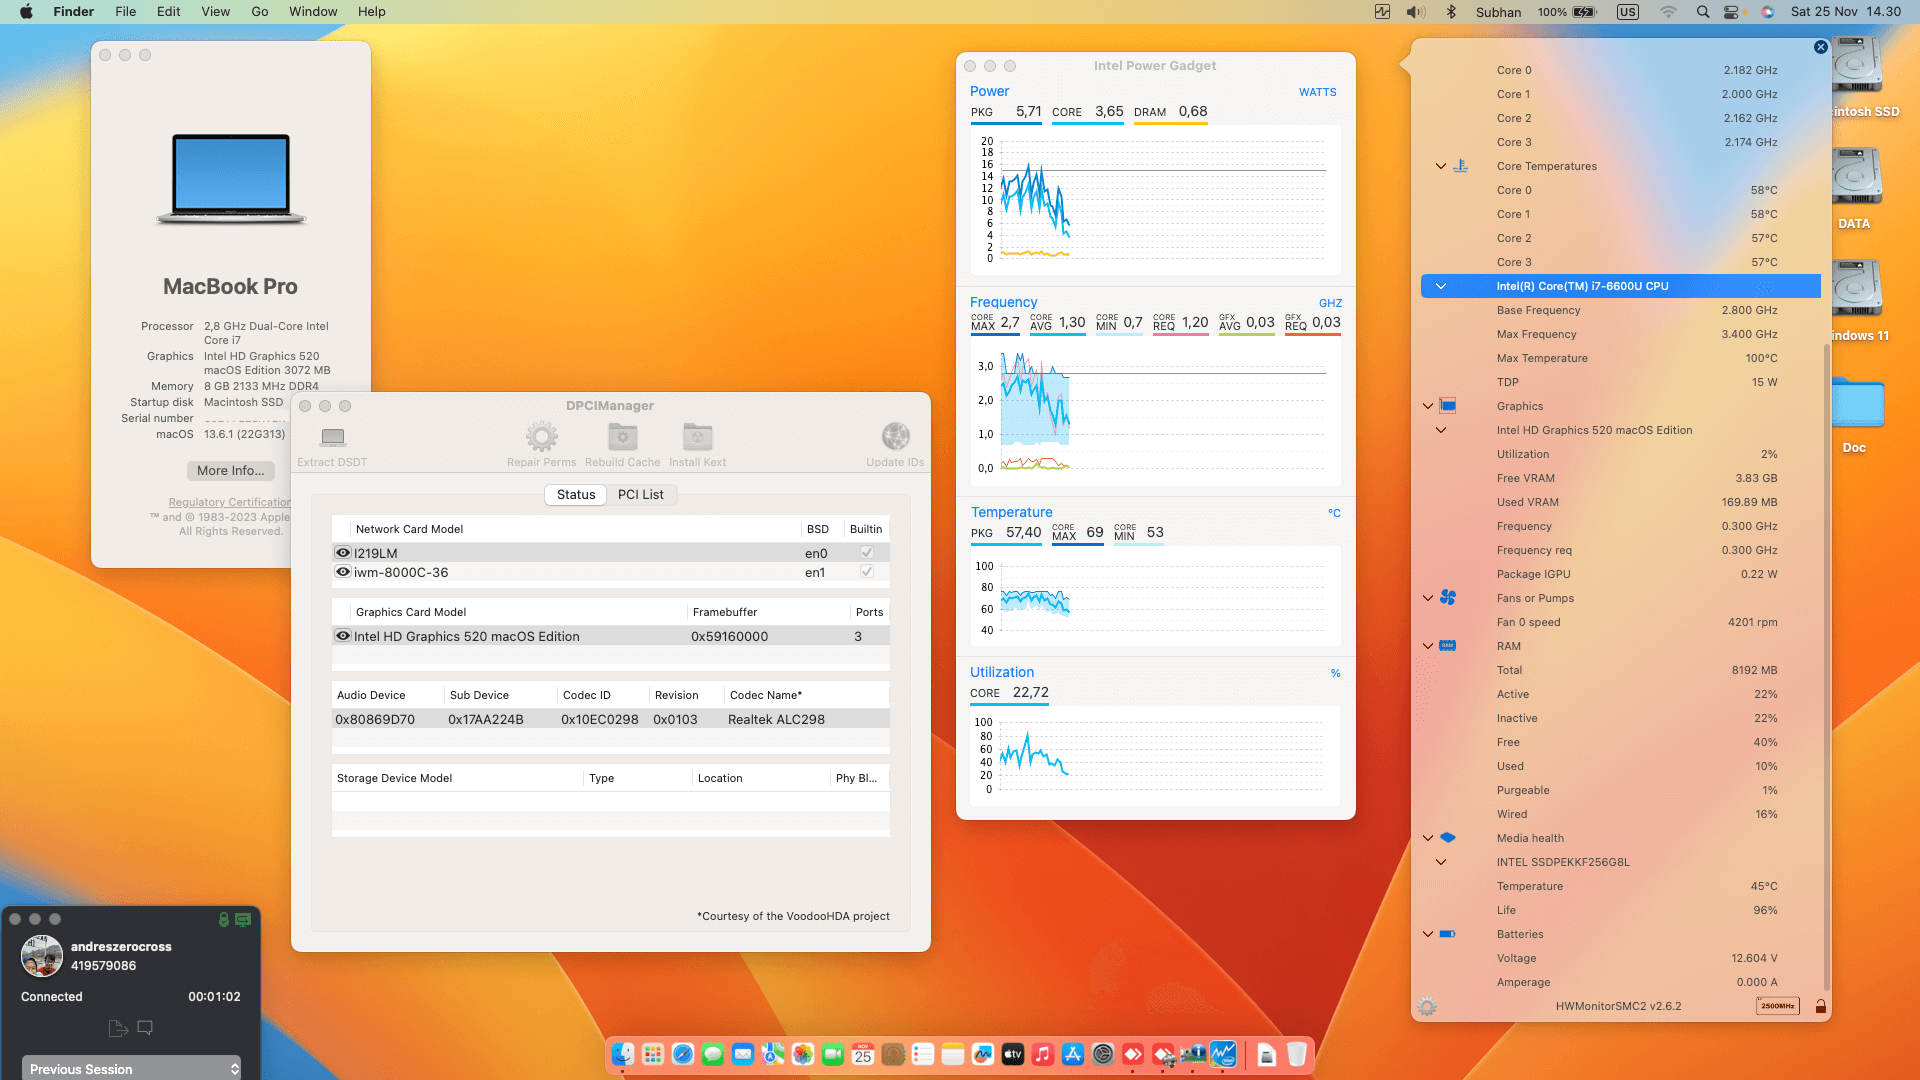Open Trash in the Dock
This screenshot has height=1080, width=1920.
tap(1296, 1054)
